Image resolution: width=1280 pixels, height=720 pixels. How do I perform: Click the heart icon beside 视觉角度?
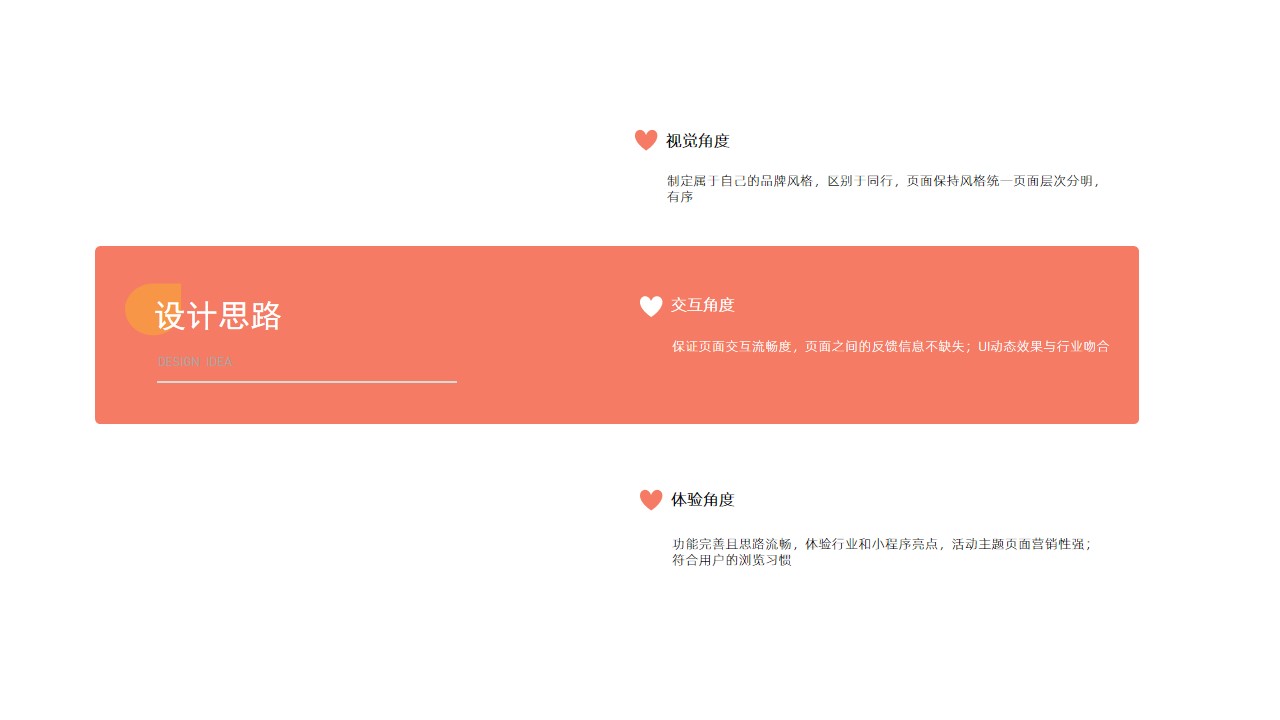pos(646,140)
